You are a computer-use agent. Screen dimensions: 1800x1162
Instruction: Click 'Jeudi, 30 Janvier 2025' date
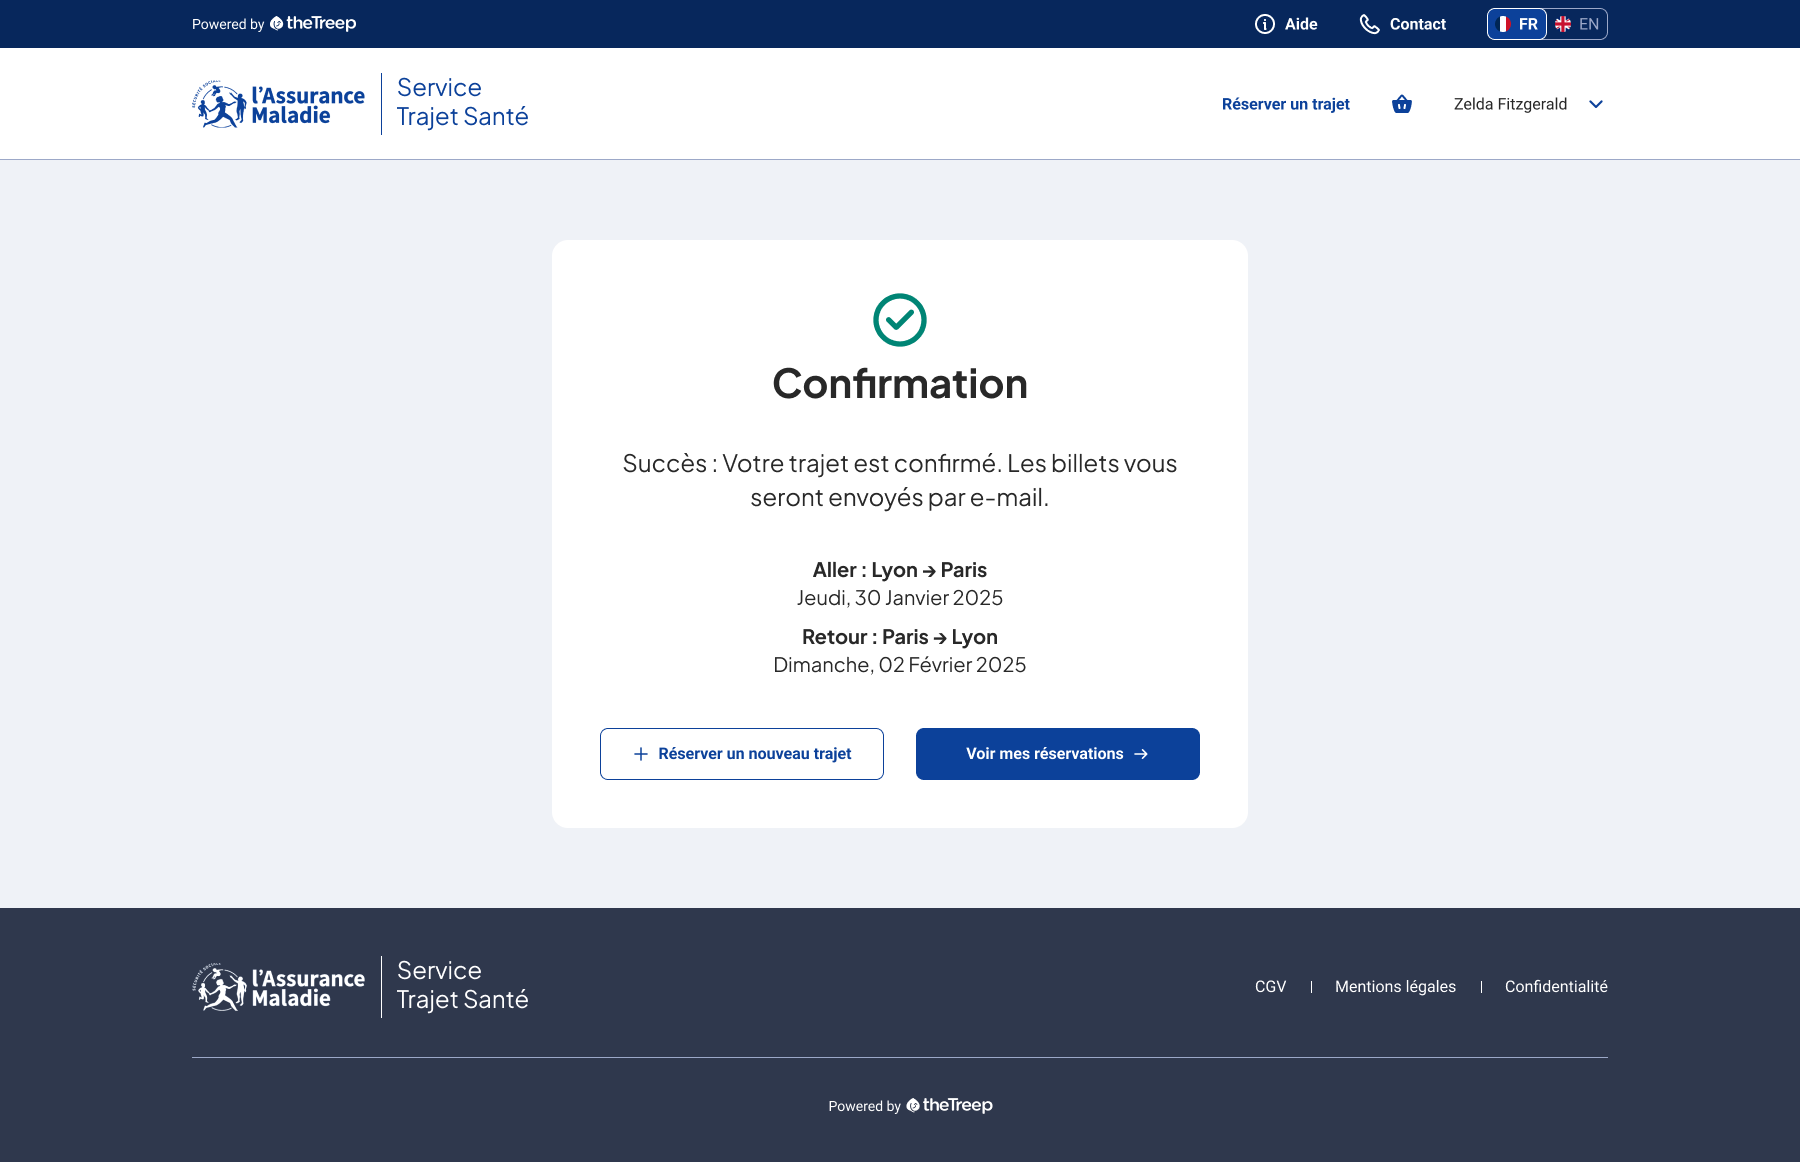point(900,598)
